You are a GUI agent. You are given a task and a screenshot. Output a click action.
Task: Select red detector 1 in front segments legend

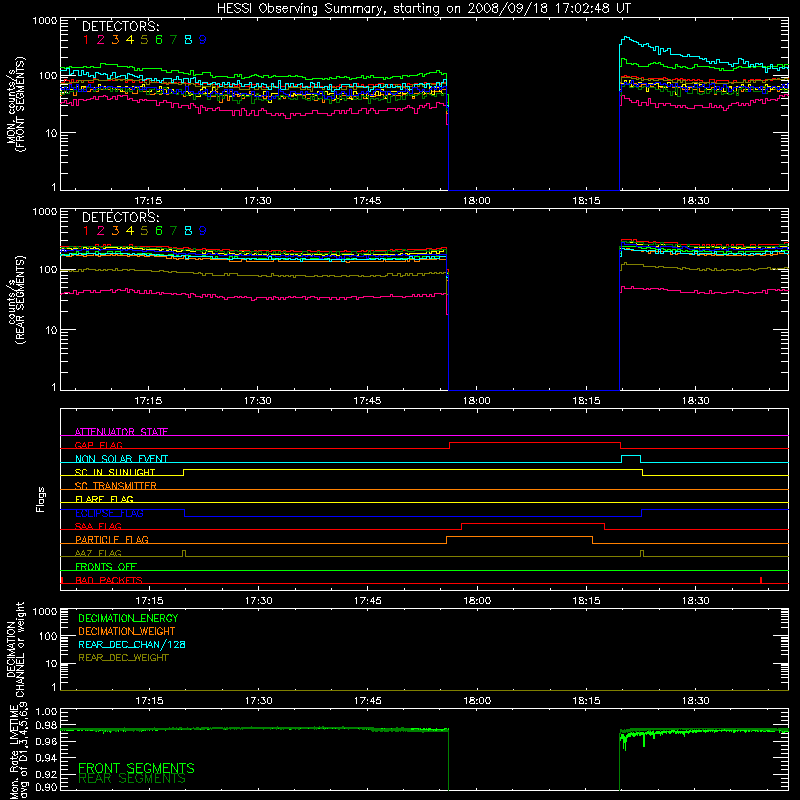86,40
